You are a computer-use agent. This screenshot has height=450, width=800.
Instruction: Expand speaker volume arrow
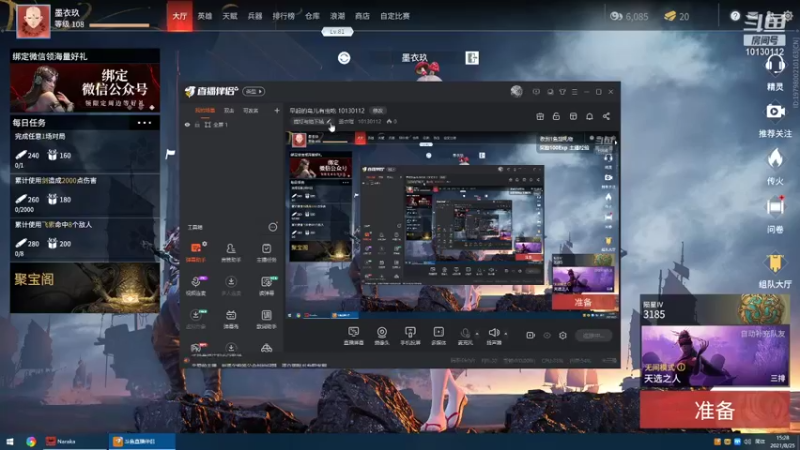[x=506, y=334]
